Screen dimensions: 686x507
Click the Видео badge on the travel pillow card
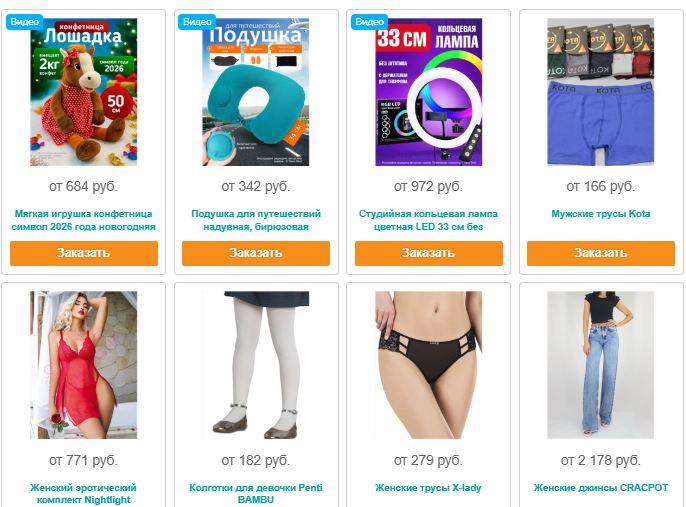197,21
